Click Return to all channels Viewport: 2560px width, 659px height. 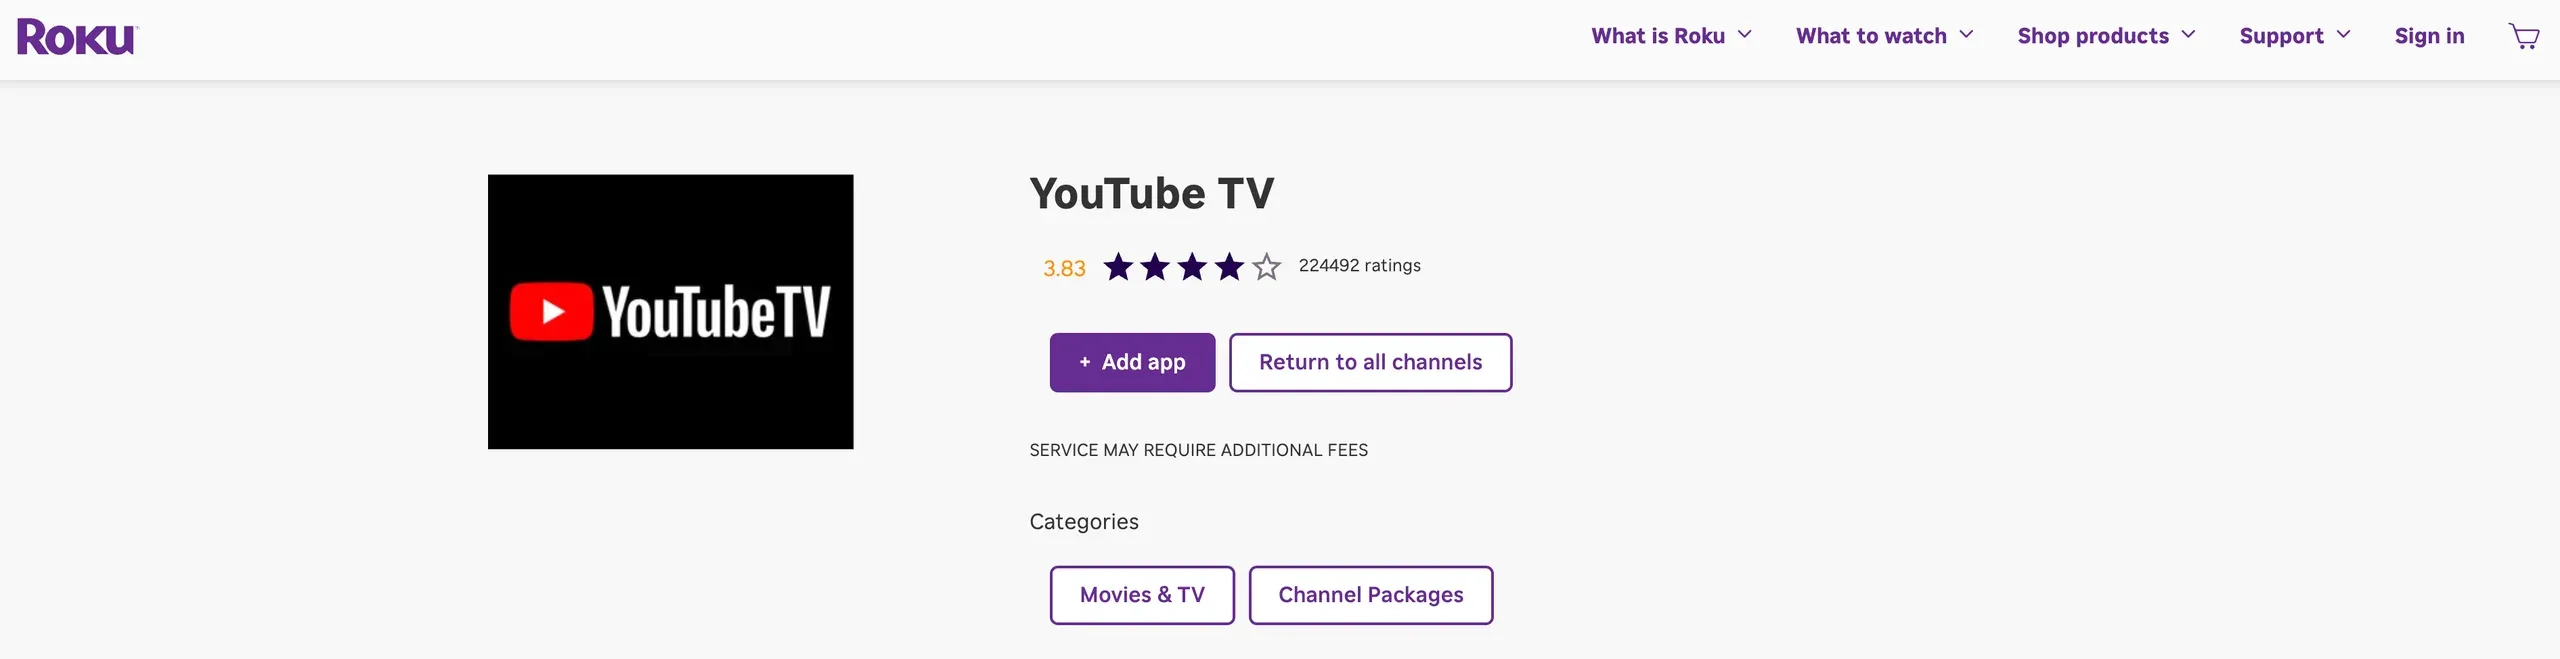coord(1371,362)
